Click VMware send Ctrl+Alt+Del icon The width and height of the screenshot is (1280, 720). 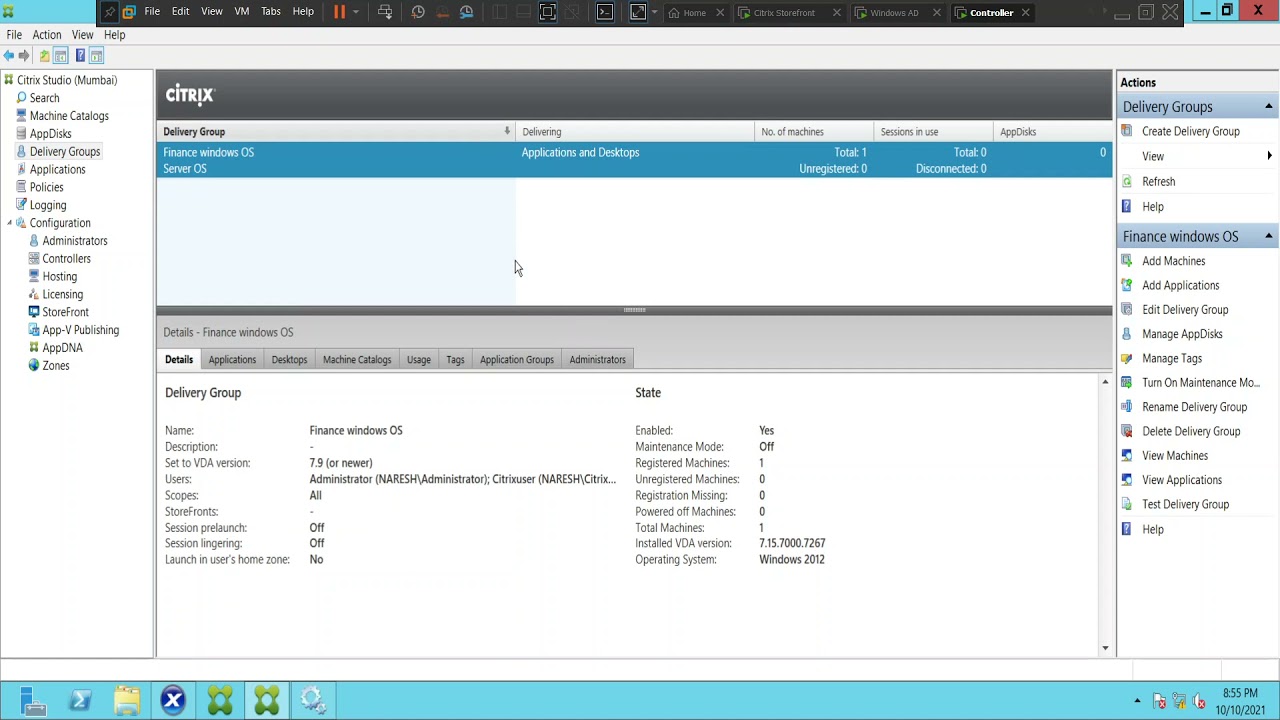coord(385,12)
